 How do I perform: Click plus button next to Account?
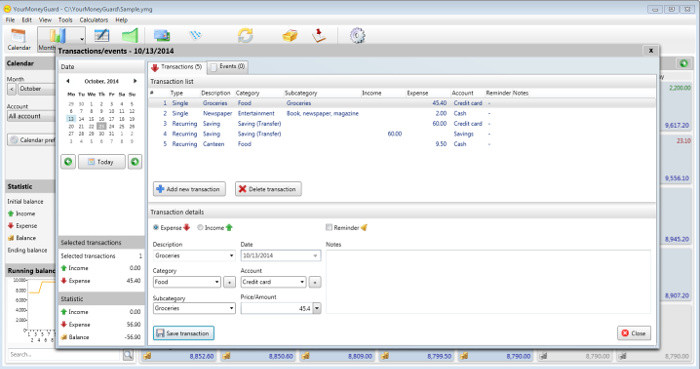click(315, 282)
